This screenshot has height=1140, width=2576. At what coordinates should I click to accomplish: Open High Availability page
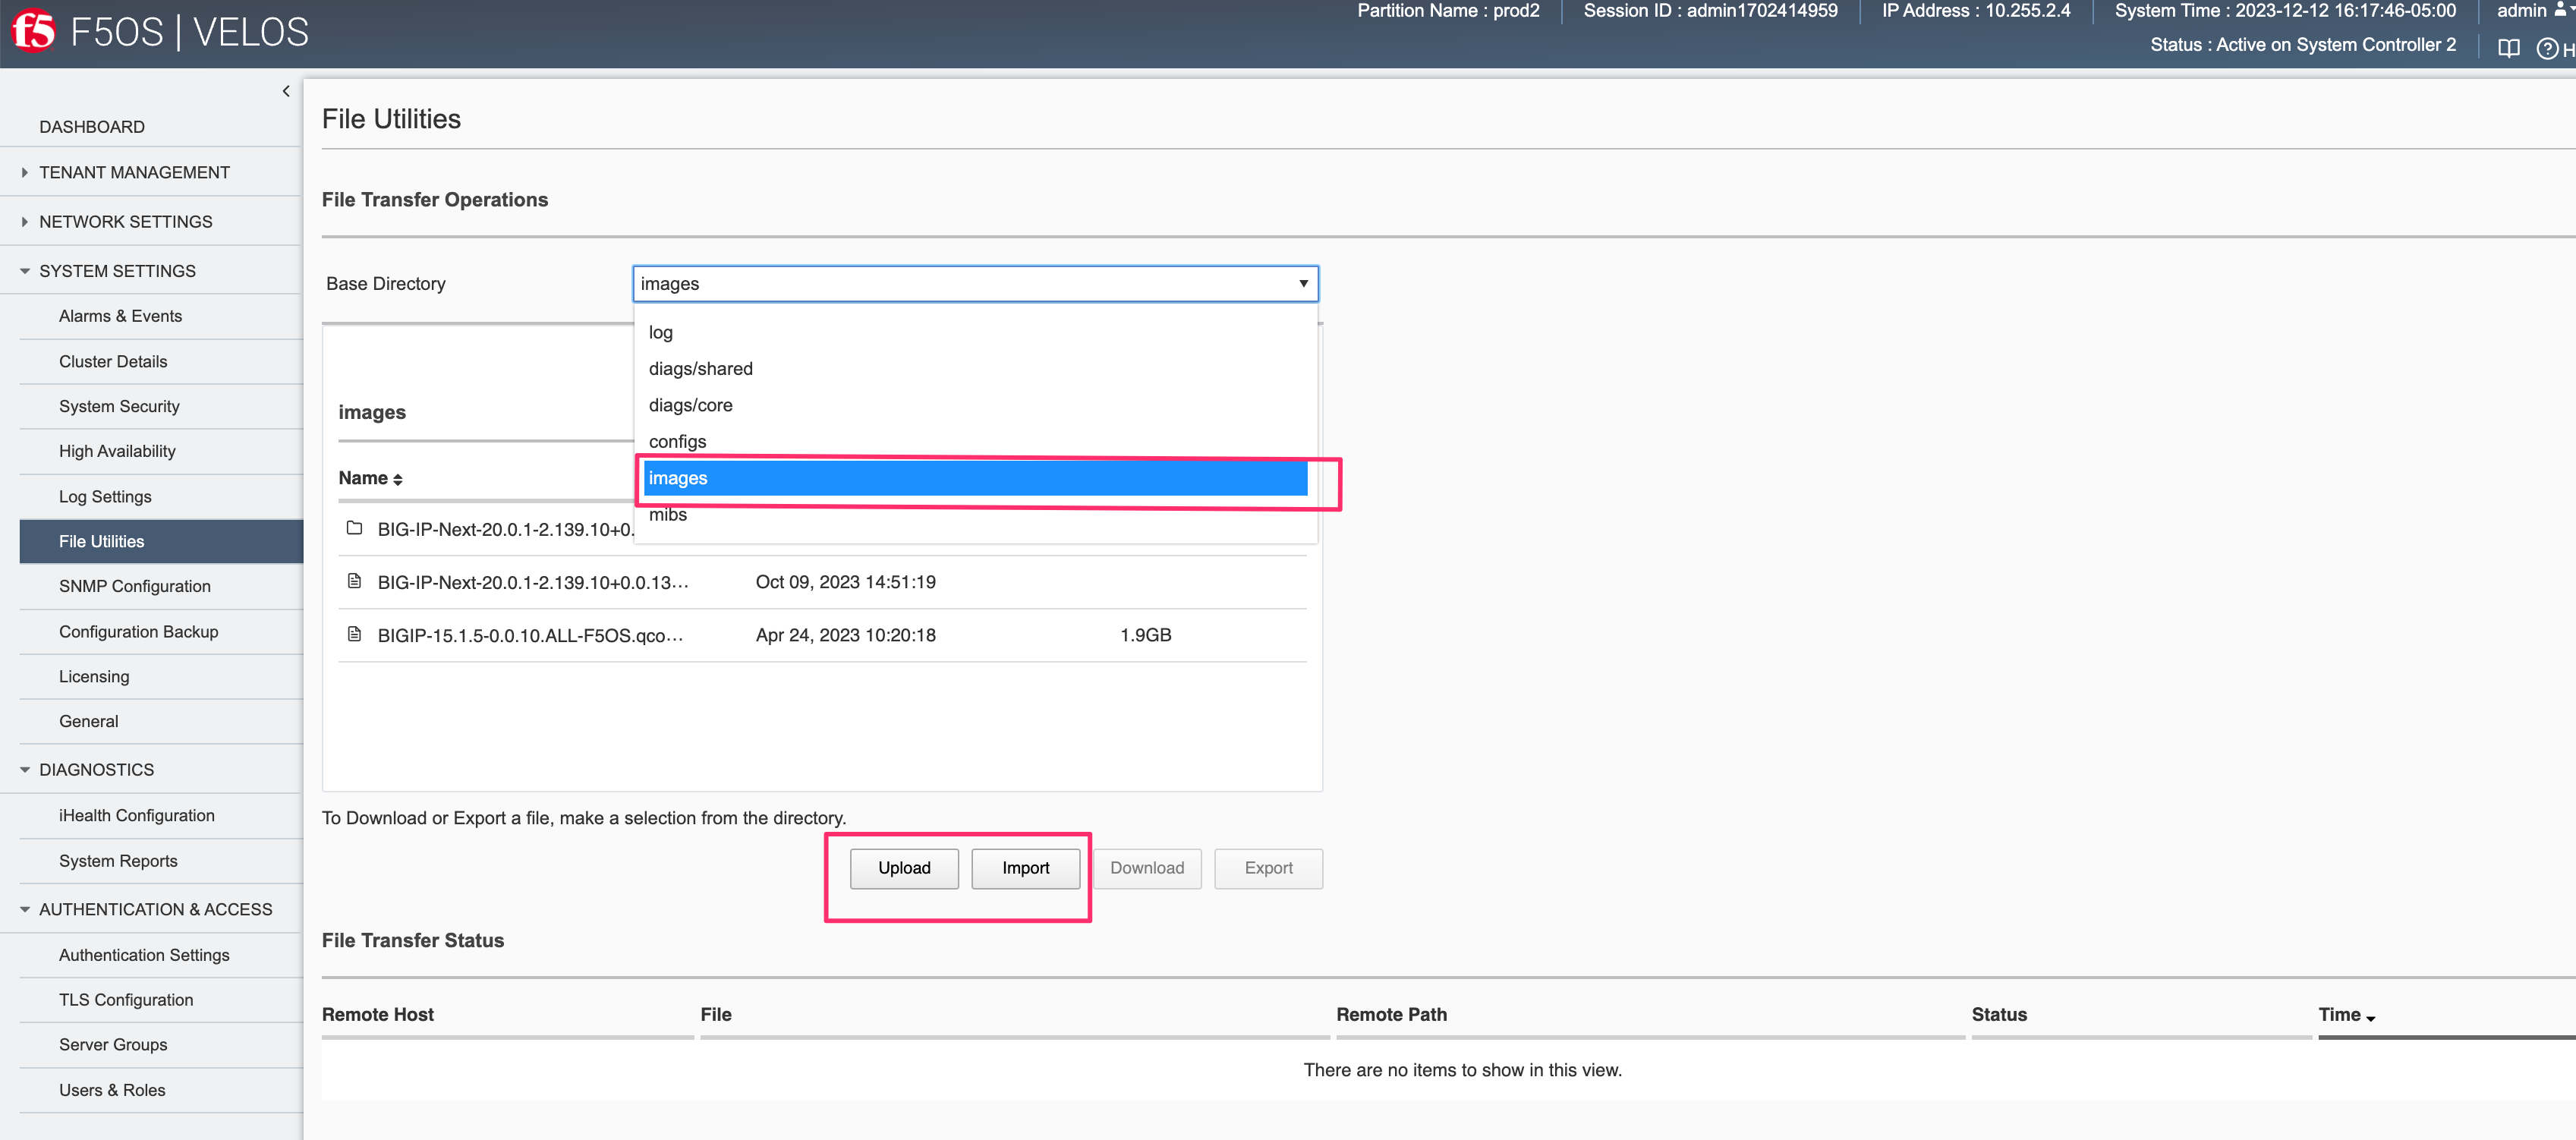117,451
